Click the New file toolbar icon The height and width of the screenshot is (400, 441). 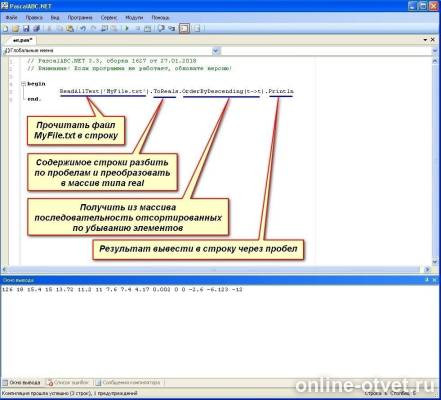[5, 29]
